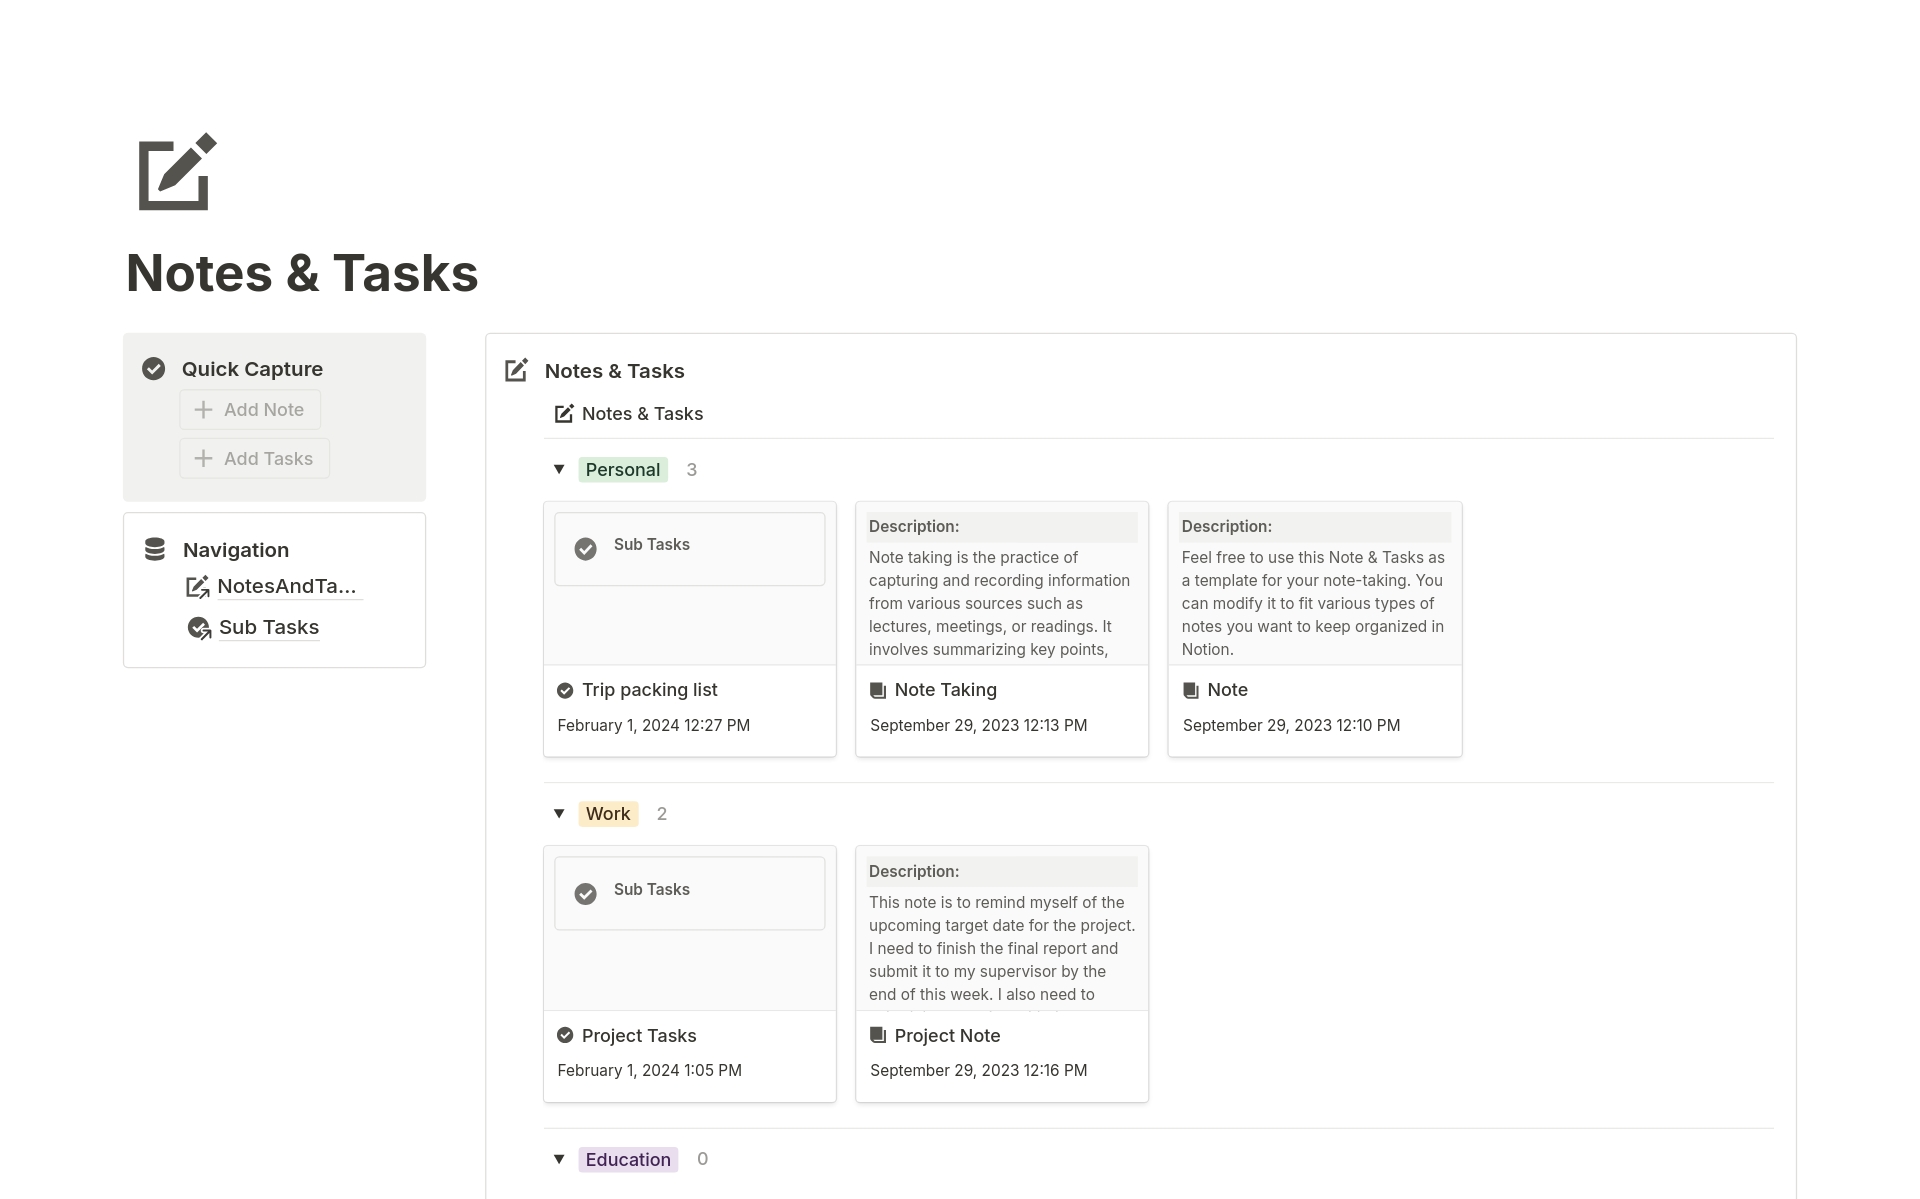
Task: Click the Sub Tasks checkmark icon in the Personal card
Action: tap(586, 548)
